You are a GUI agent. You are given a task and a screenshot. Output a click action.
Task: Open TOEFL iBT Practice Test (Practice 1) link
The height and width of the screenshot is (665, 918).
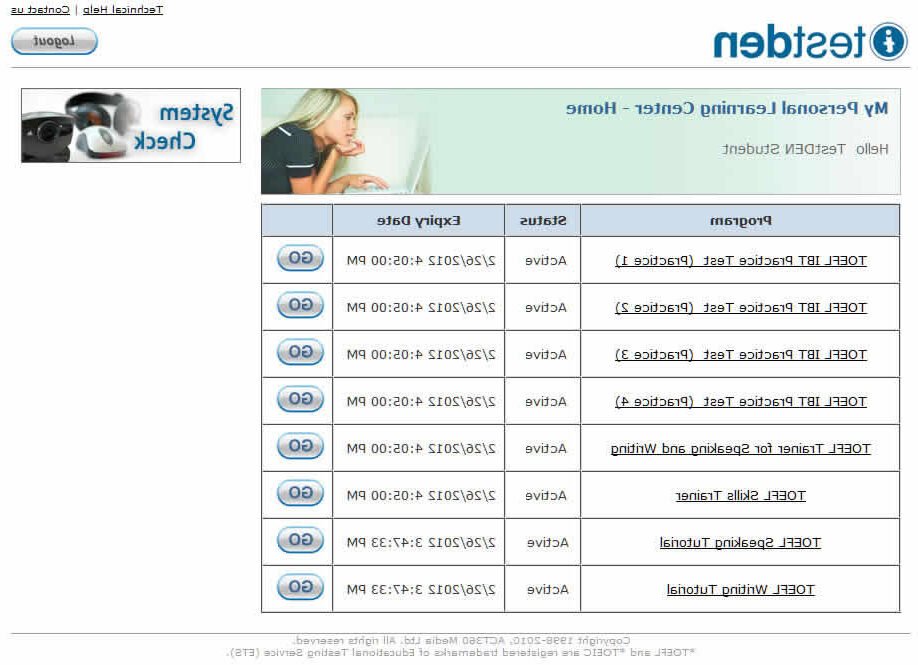point(740,260)
